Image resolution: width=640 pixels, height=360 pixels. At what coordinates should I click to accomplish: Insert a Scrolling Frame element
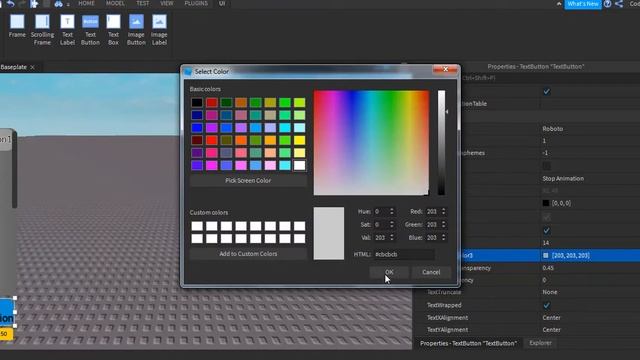point(42,30)
